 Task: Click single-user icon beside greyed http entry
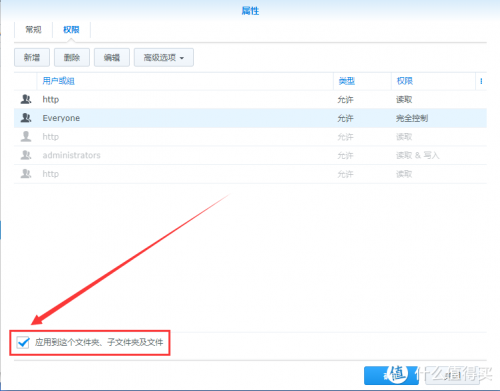pyautogui.click(x=26, y=137)
